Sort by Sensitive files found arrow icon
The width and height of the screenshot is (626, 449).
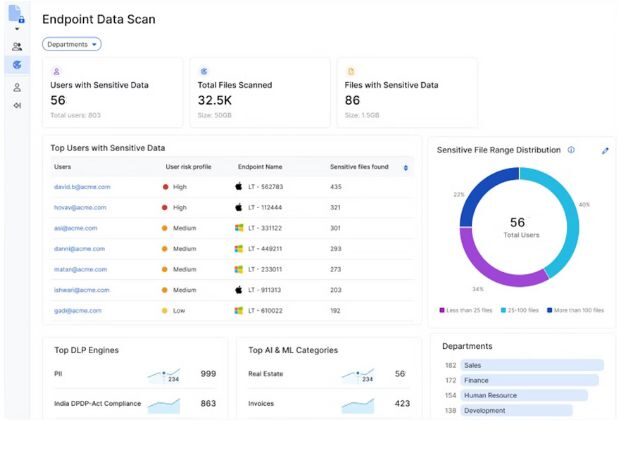(x=406, y=168)
